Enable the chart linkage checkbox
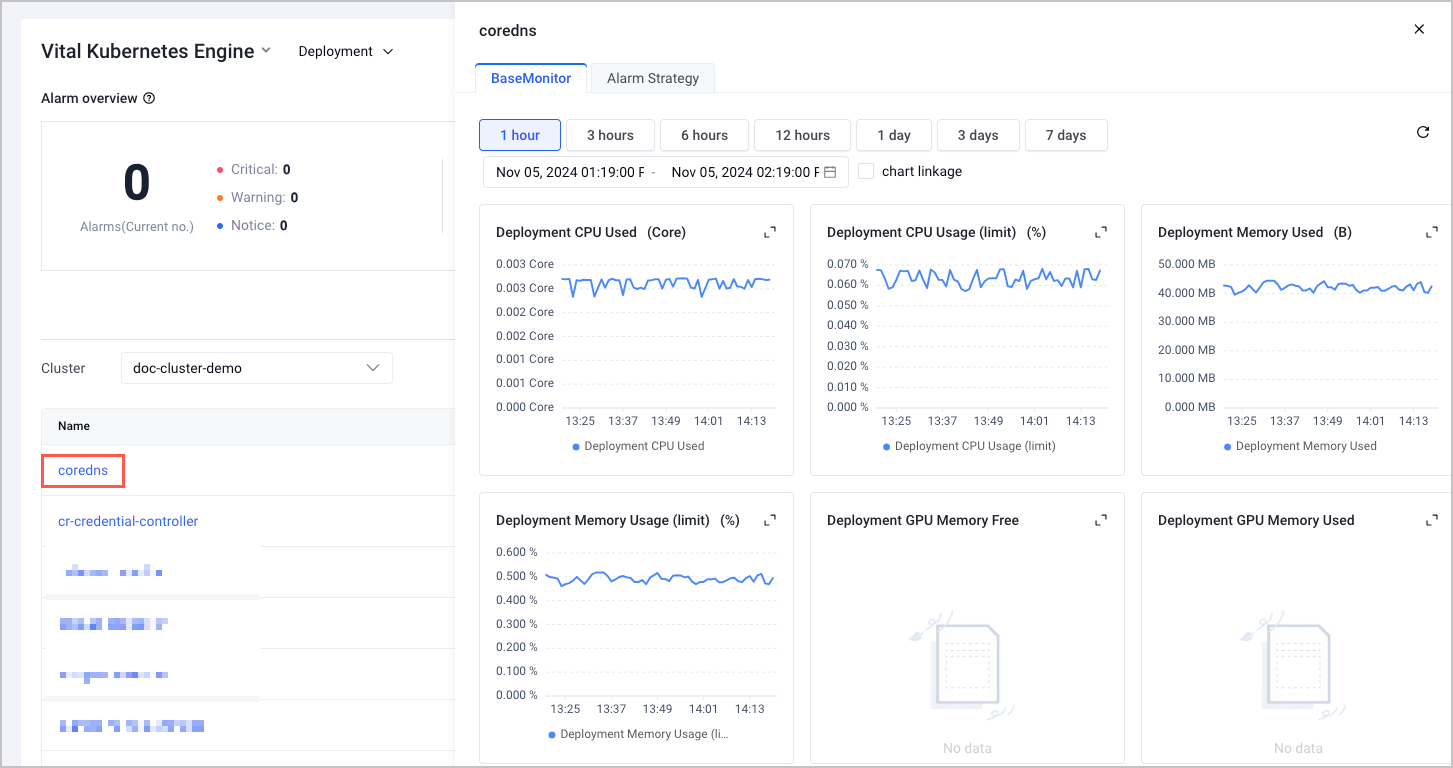Screen dimensions: 1453x768 tap(866, 171)
